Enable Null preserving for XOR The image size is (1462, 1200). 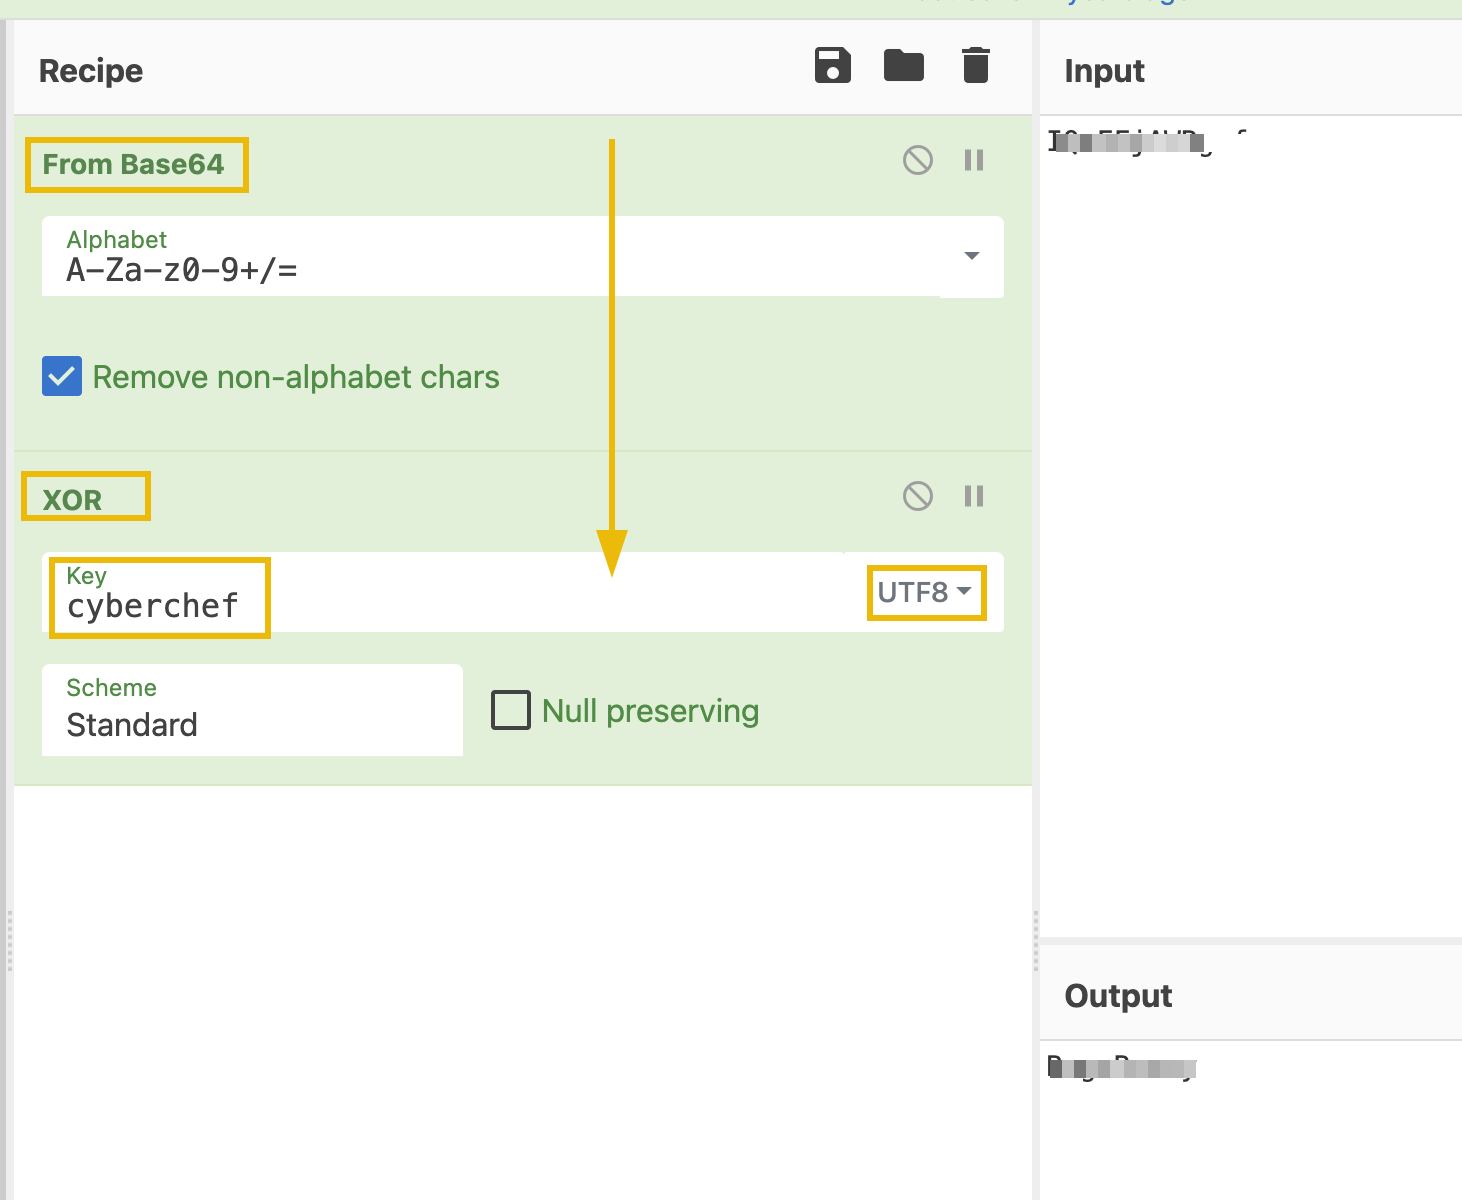coord(510,710)
